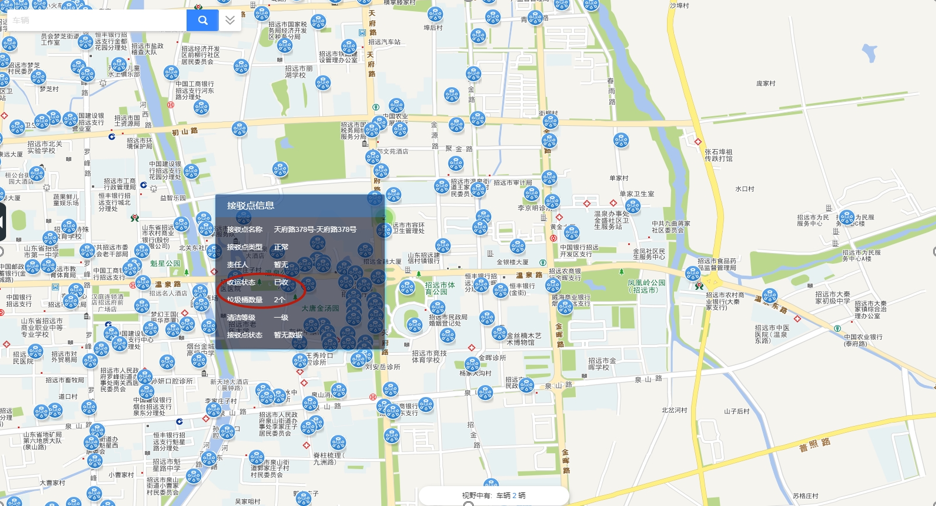The width and height of the screenshot is (936, 506).
Task: Click marker beside 招远市为民服务中心
Action: pos(846,217)
